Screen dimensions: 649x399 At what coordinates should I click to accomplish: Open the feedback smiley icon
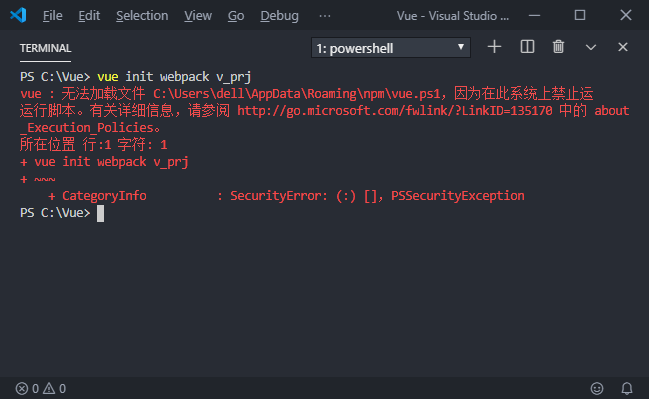[x=596, y=388]
